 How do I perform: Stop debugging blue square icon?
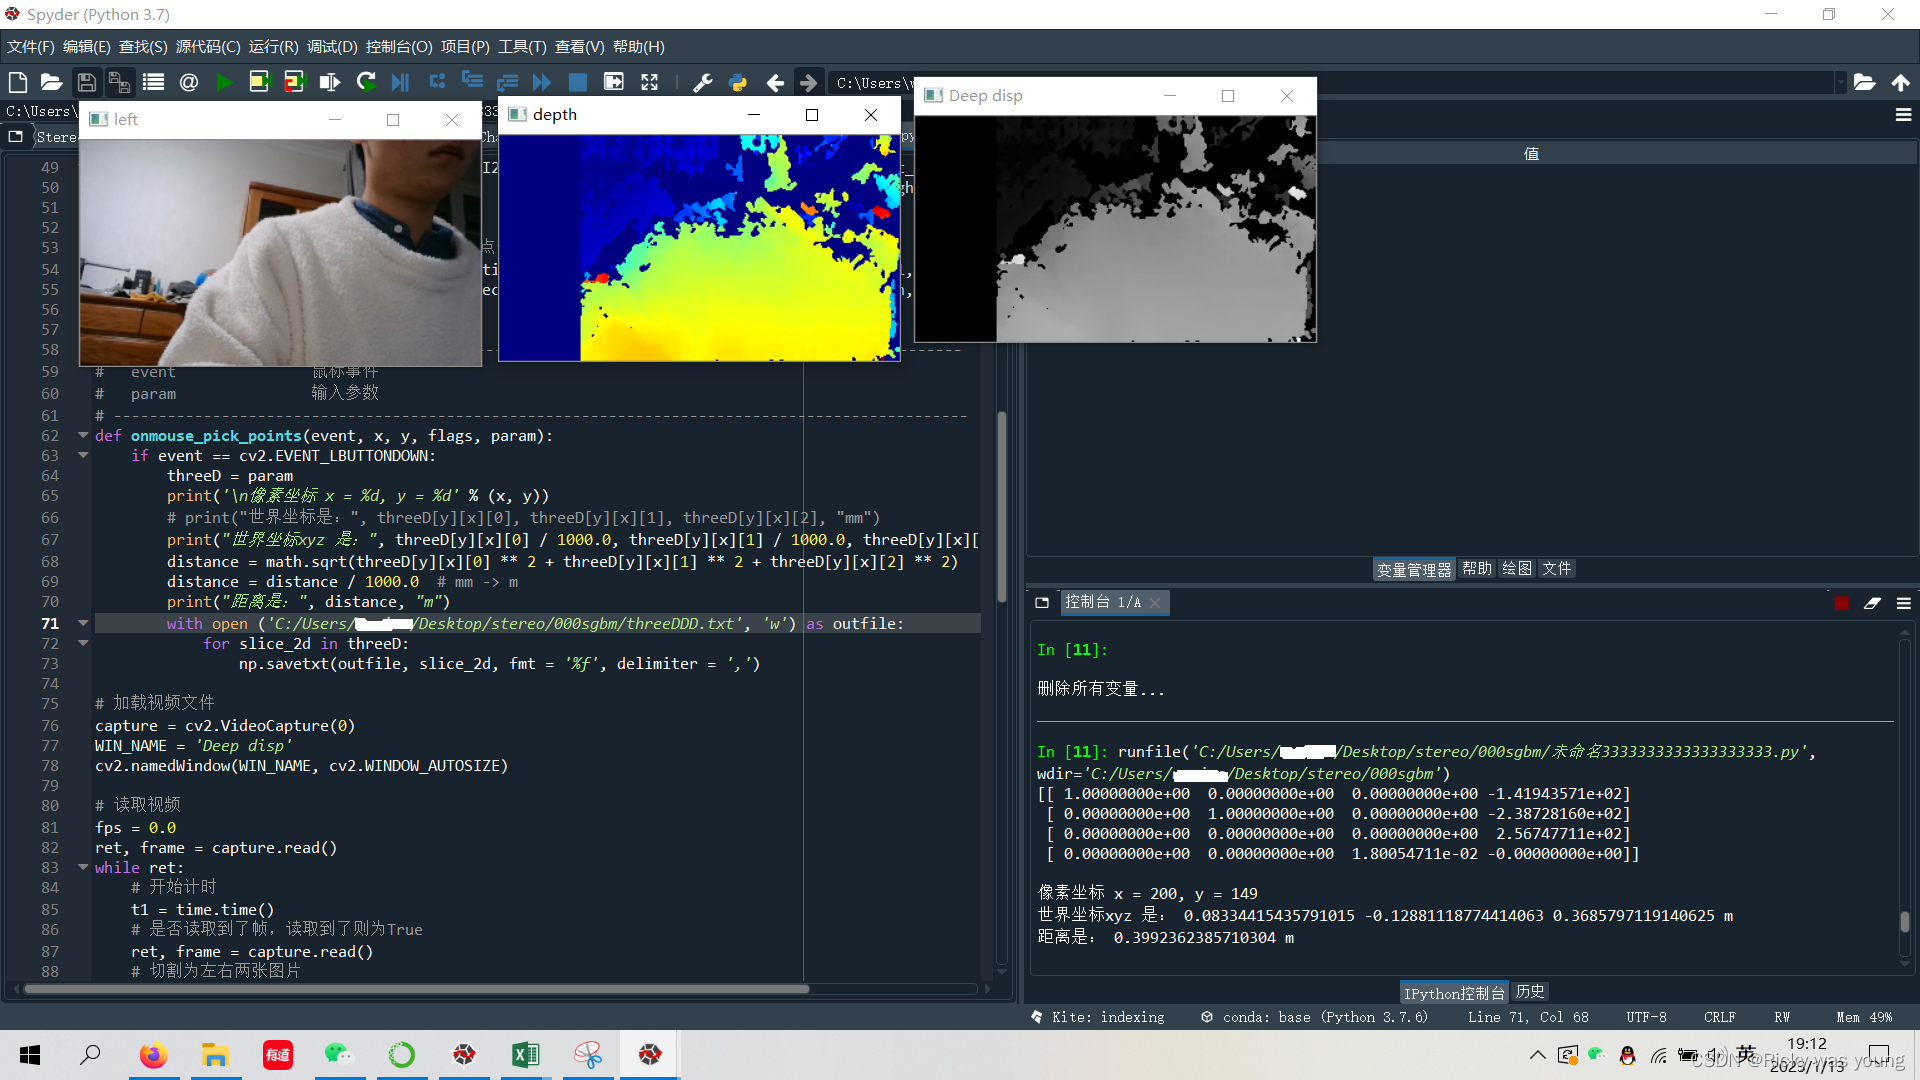tap(578, 83)
